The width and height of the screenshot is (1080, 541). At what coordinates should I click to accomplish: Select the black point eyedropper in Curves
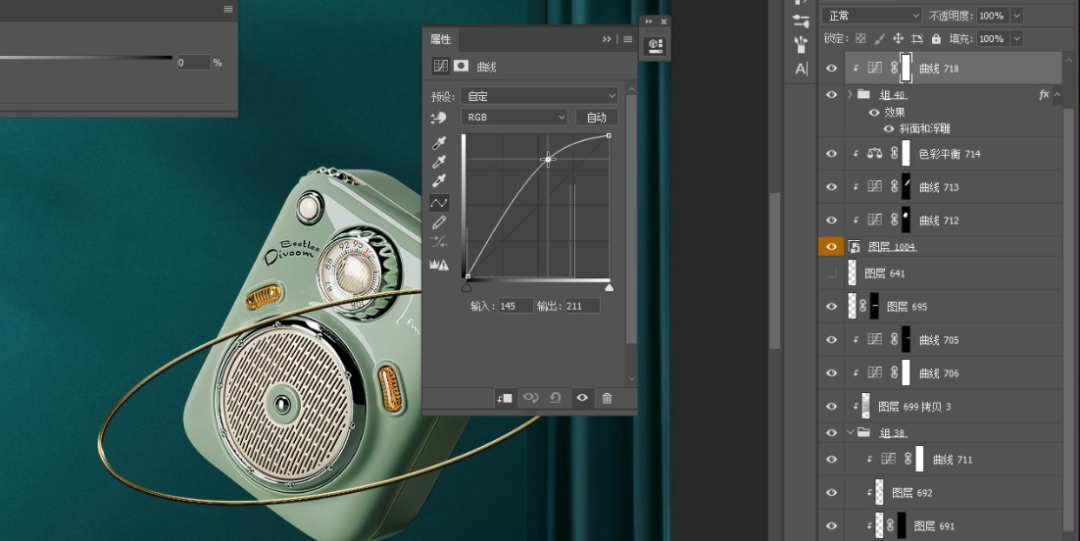[439, 143]
